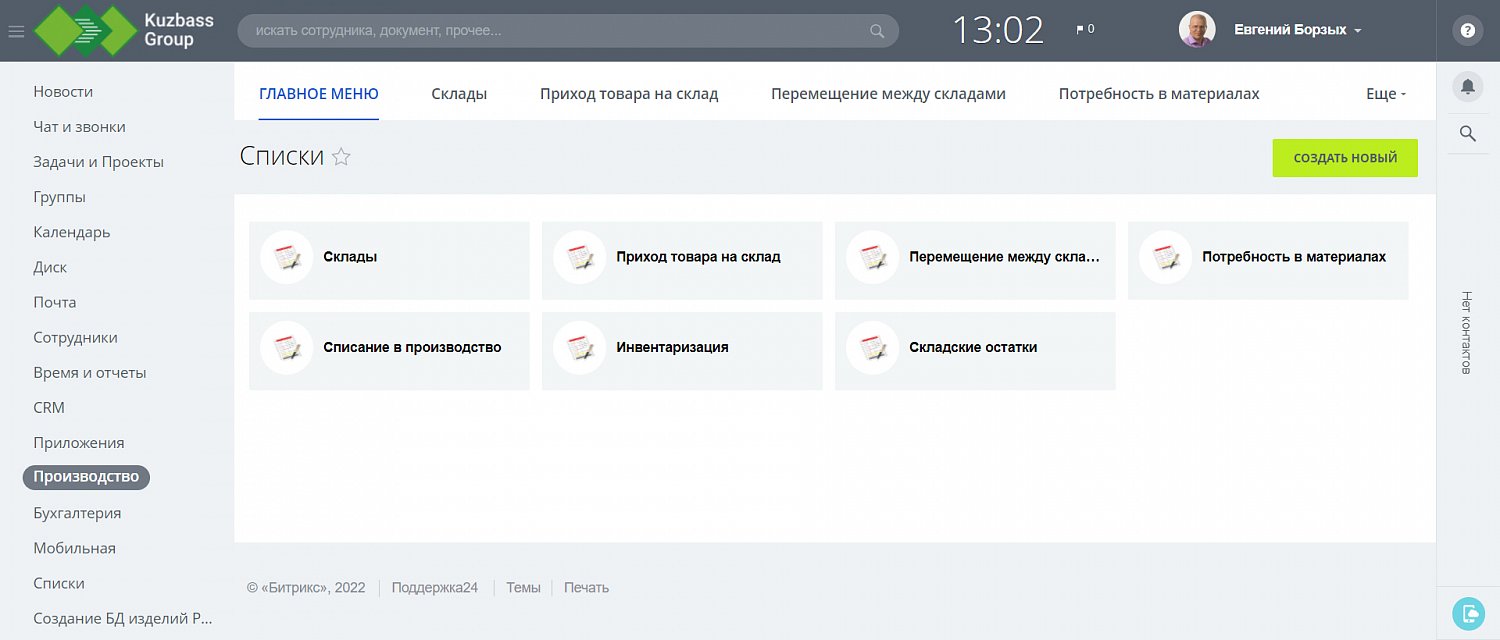Click the search input field
This screenshot has width=1500, height=640.
pos(560,31)
